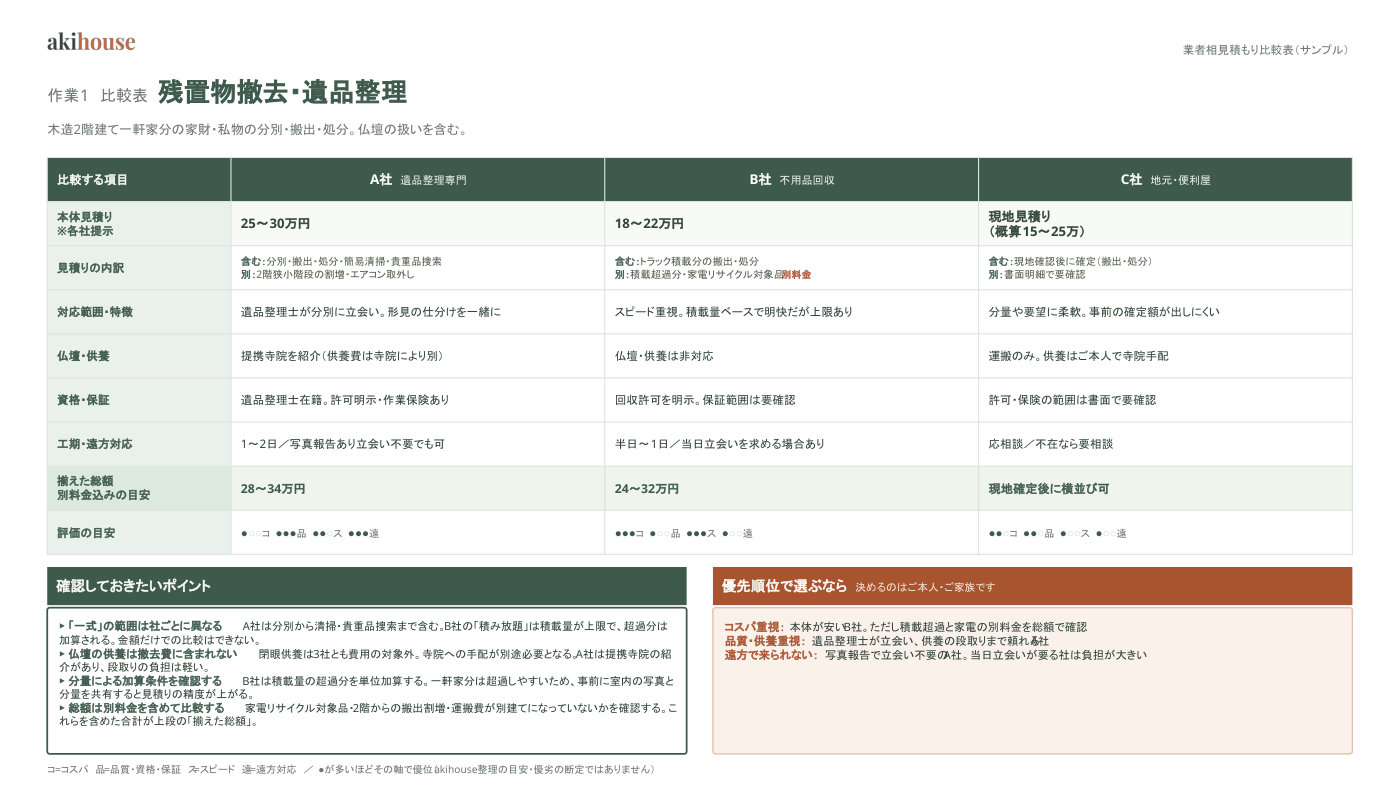
Task: Click B社 breakdown cell mentioning トラック積載分
Action: pyautogui.click(x=792, y=268)
